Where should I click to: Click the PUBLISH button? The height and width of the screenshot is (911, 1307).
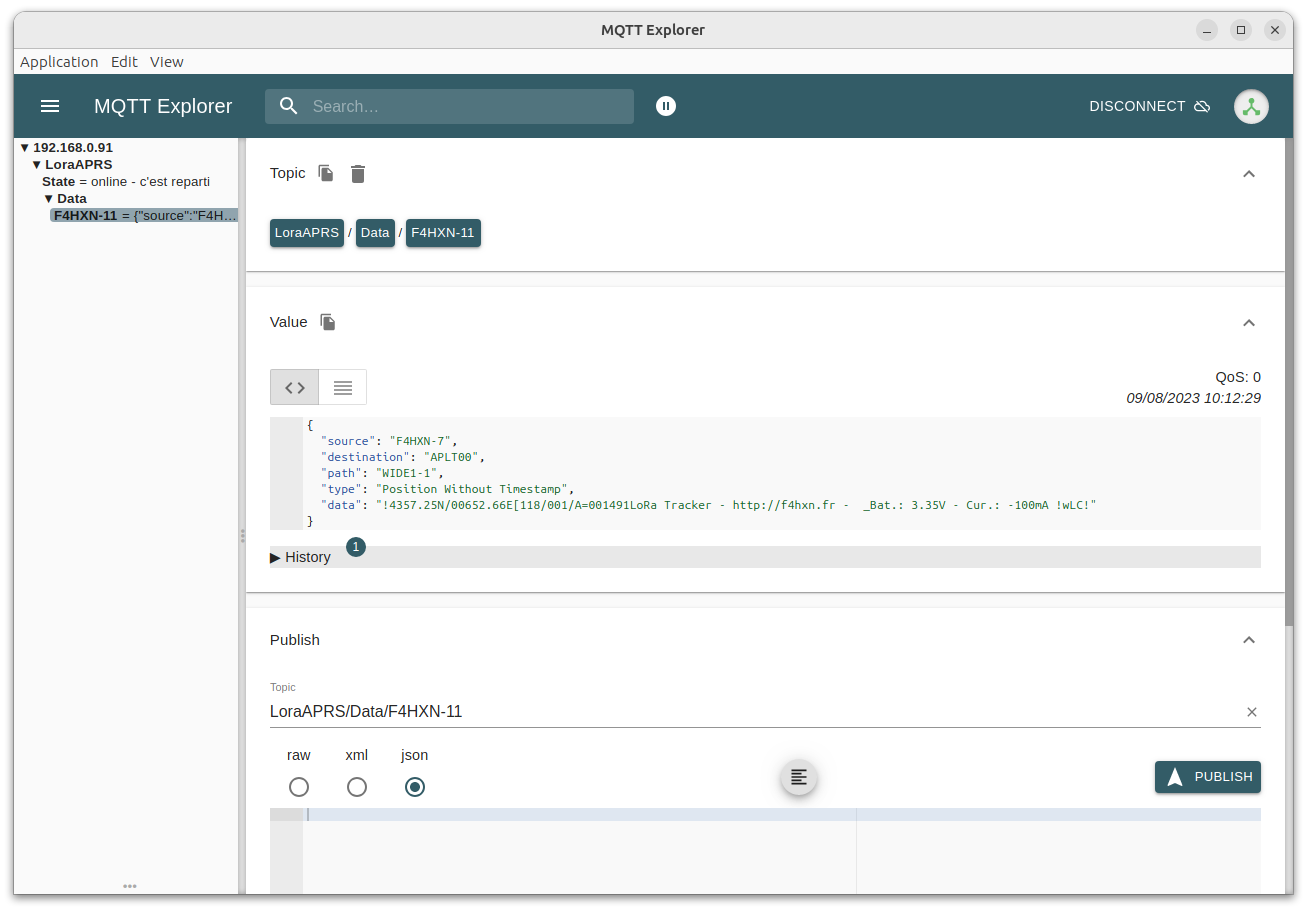1208,777
